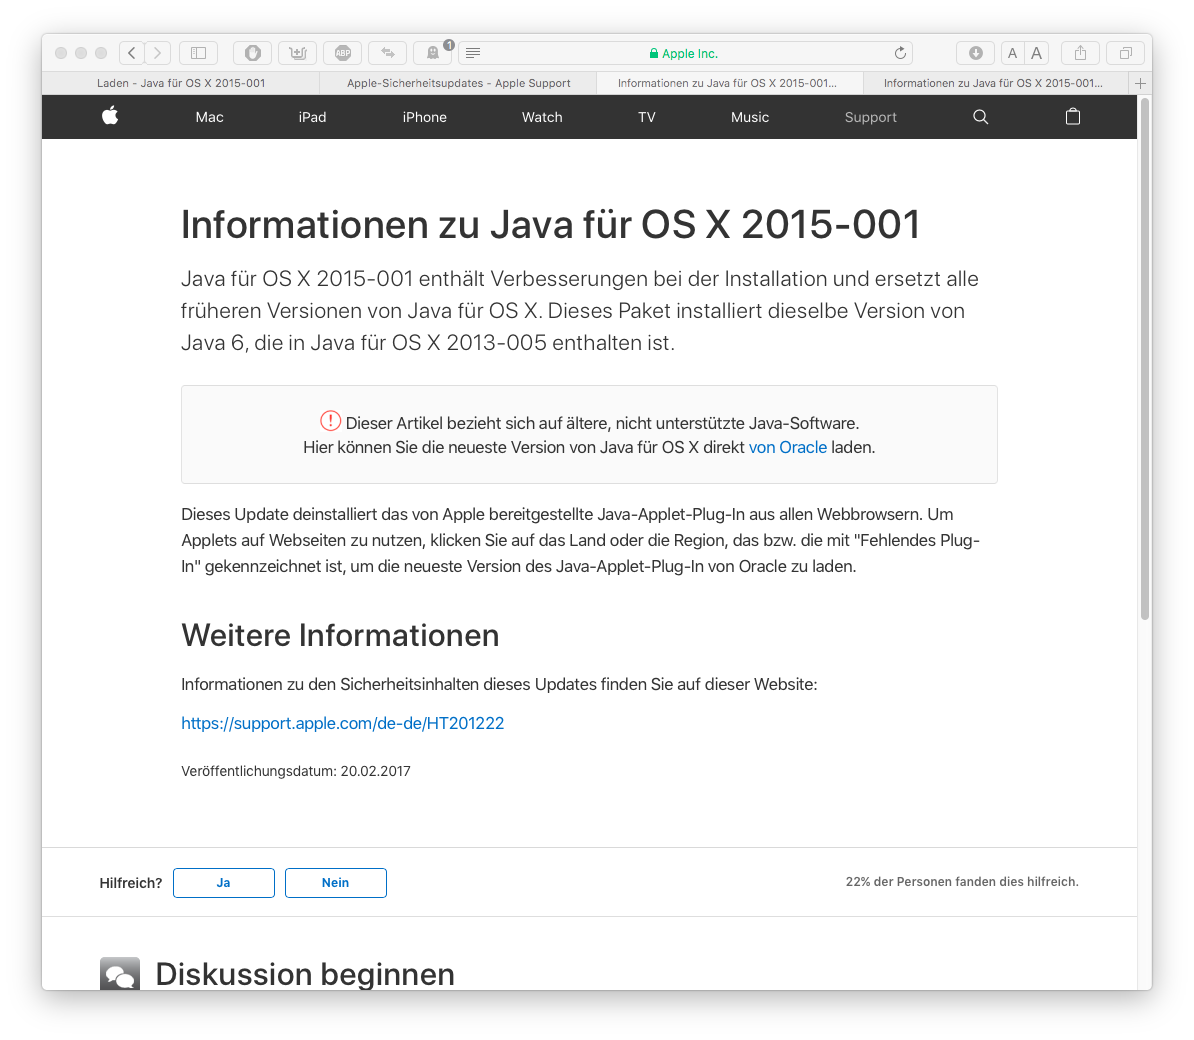Click the 'Weitere Informationen' heading

340,635
